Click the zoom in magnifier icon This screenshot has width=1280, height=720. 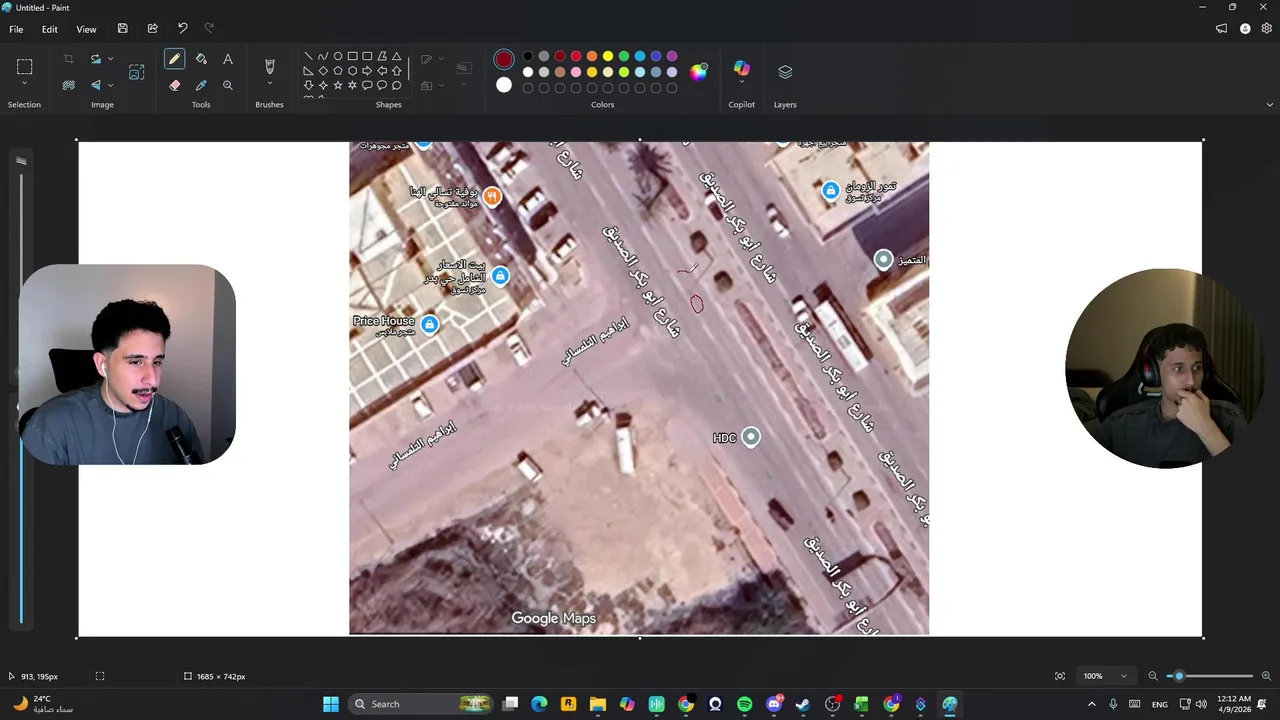pos(1266,676)
